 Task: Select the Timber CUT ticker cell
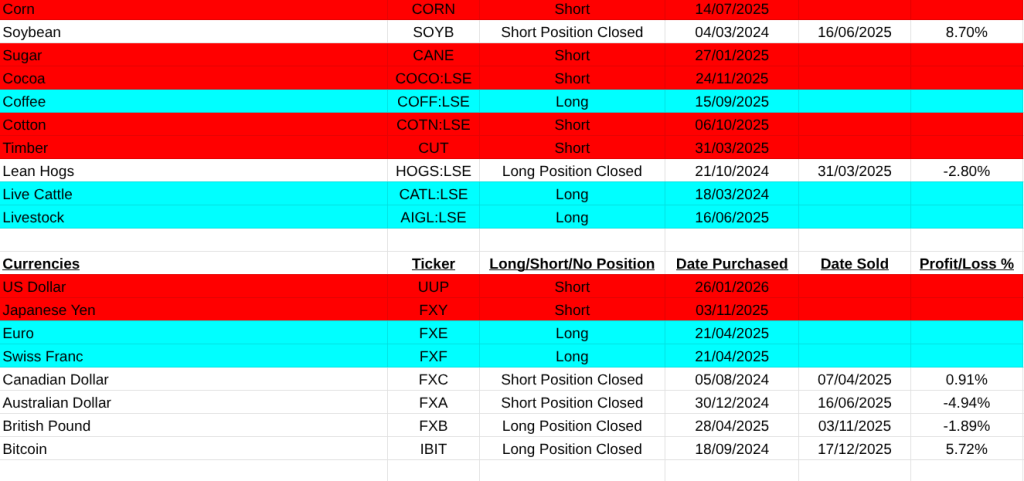coord(433,148)
